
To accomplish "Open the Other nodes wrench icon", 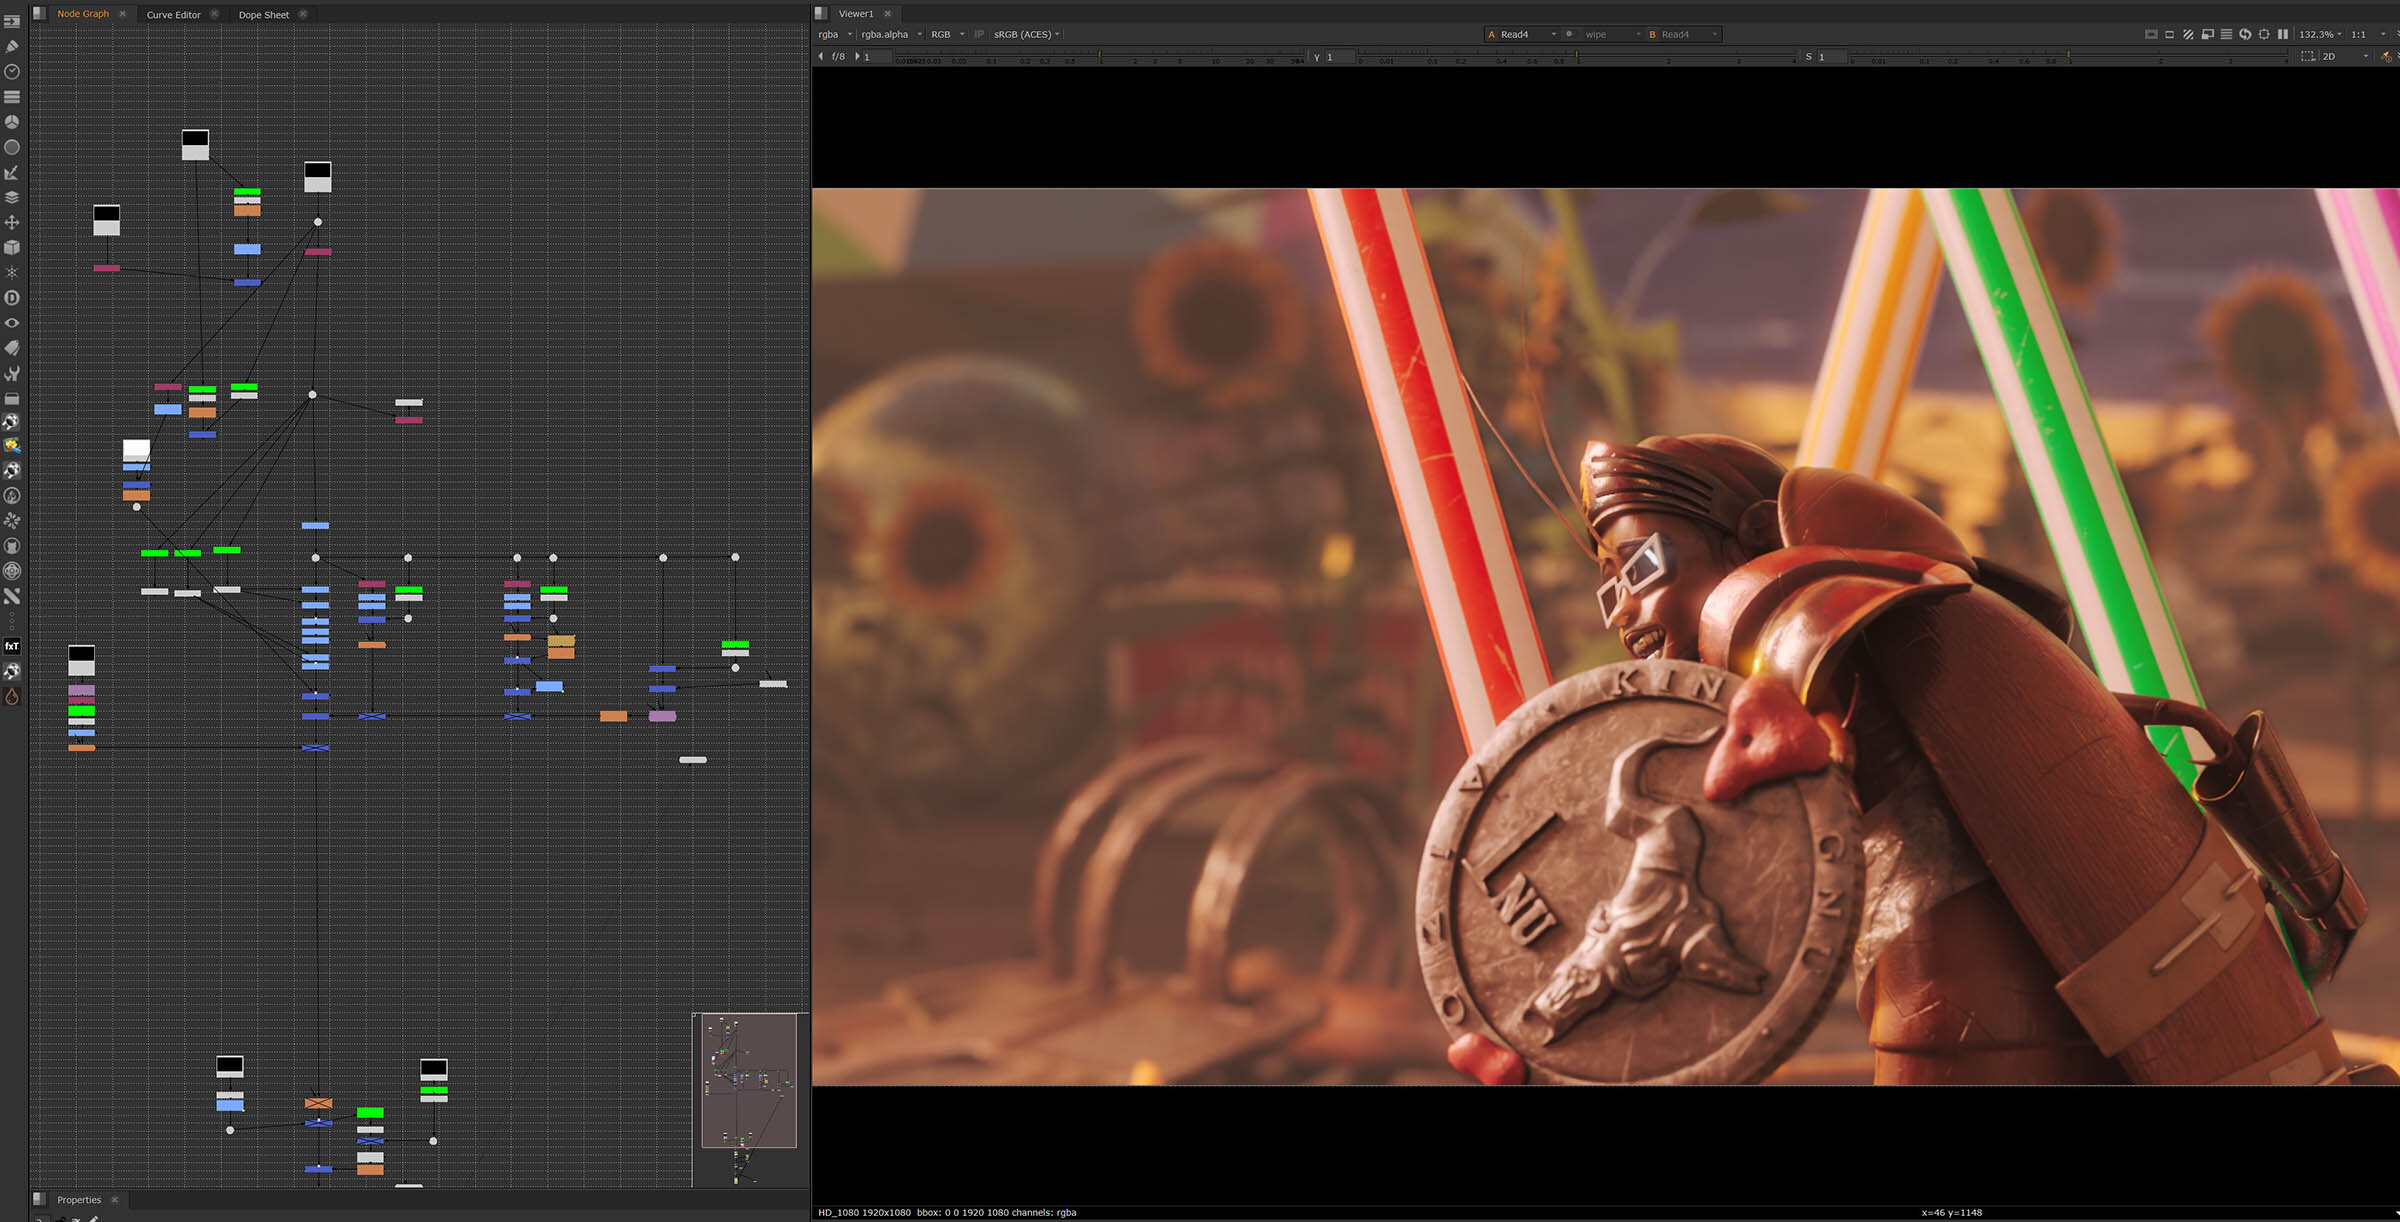I will (x=12, y=373).
